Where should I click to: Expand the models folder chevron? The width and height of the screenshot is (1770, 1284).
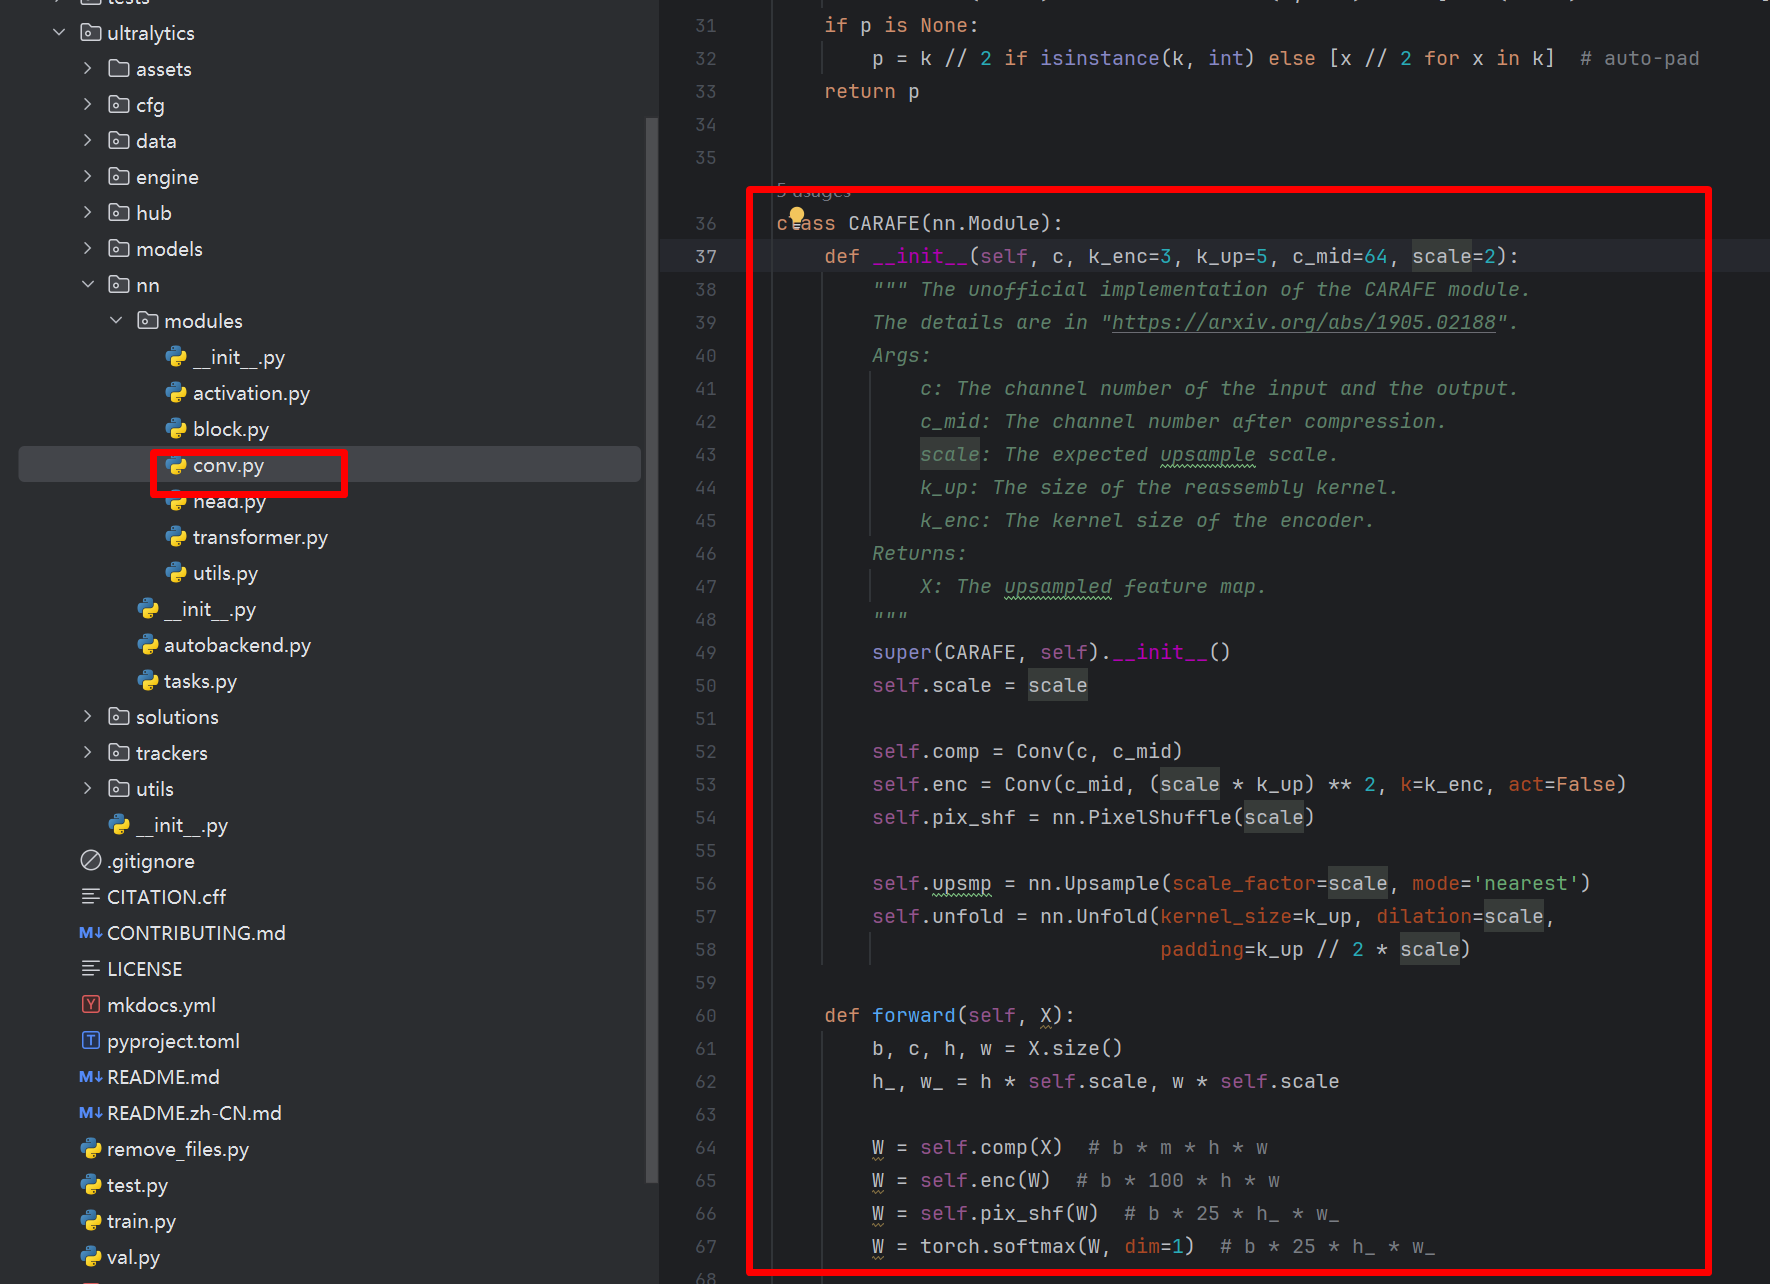click(88, 249)
